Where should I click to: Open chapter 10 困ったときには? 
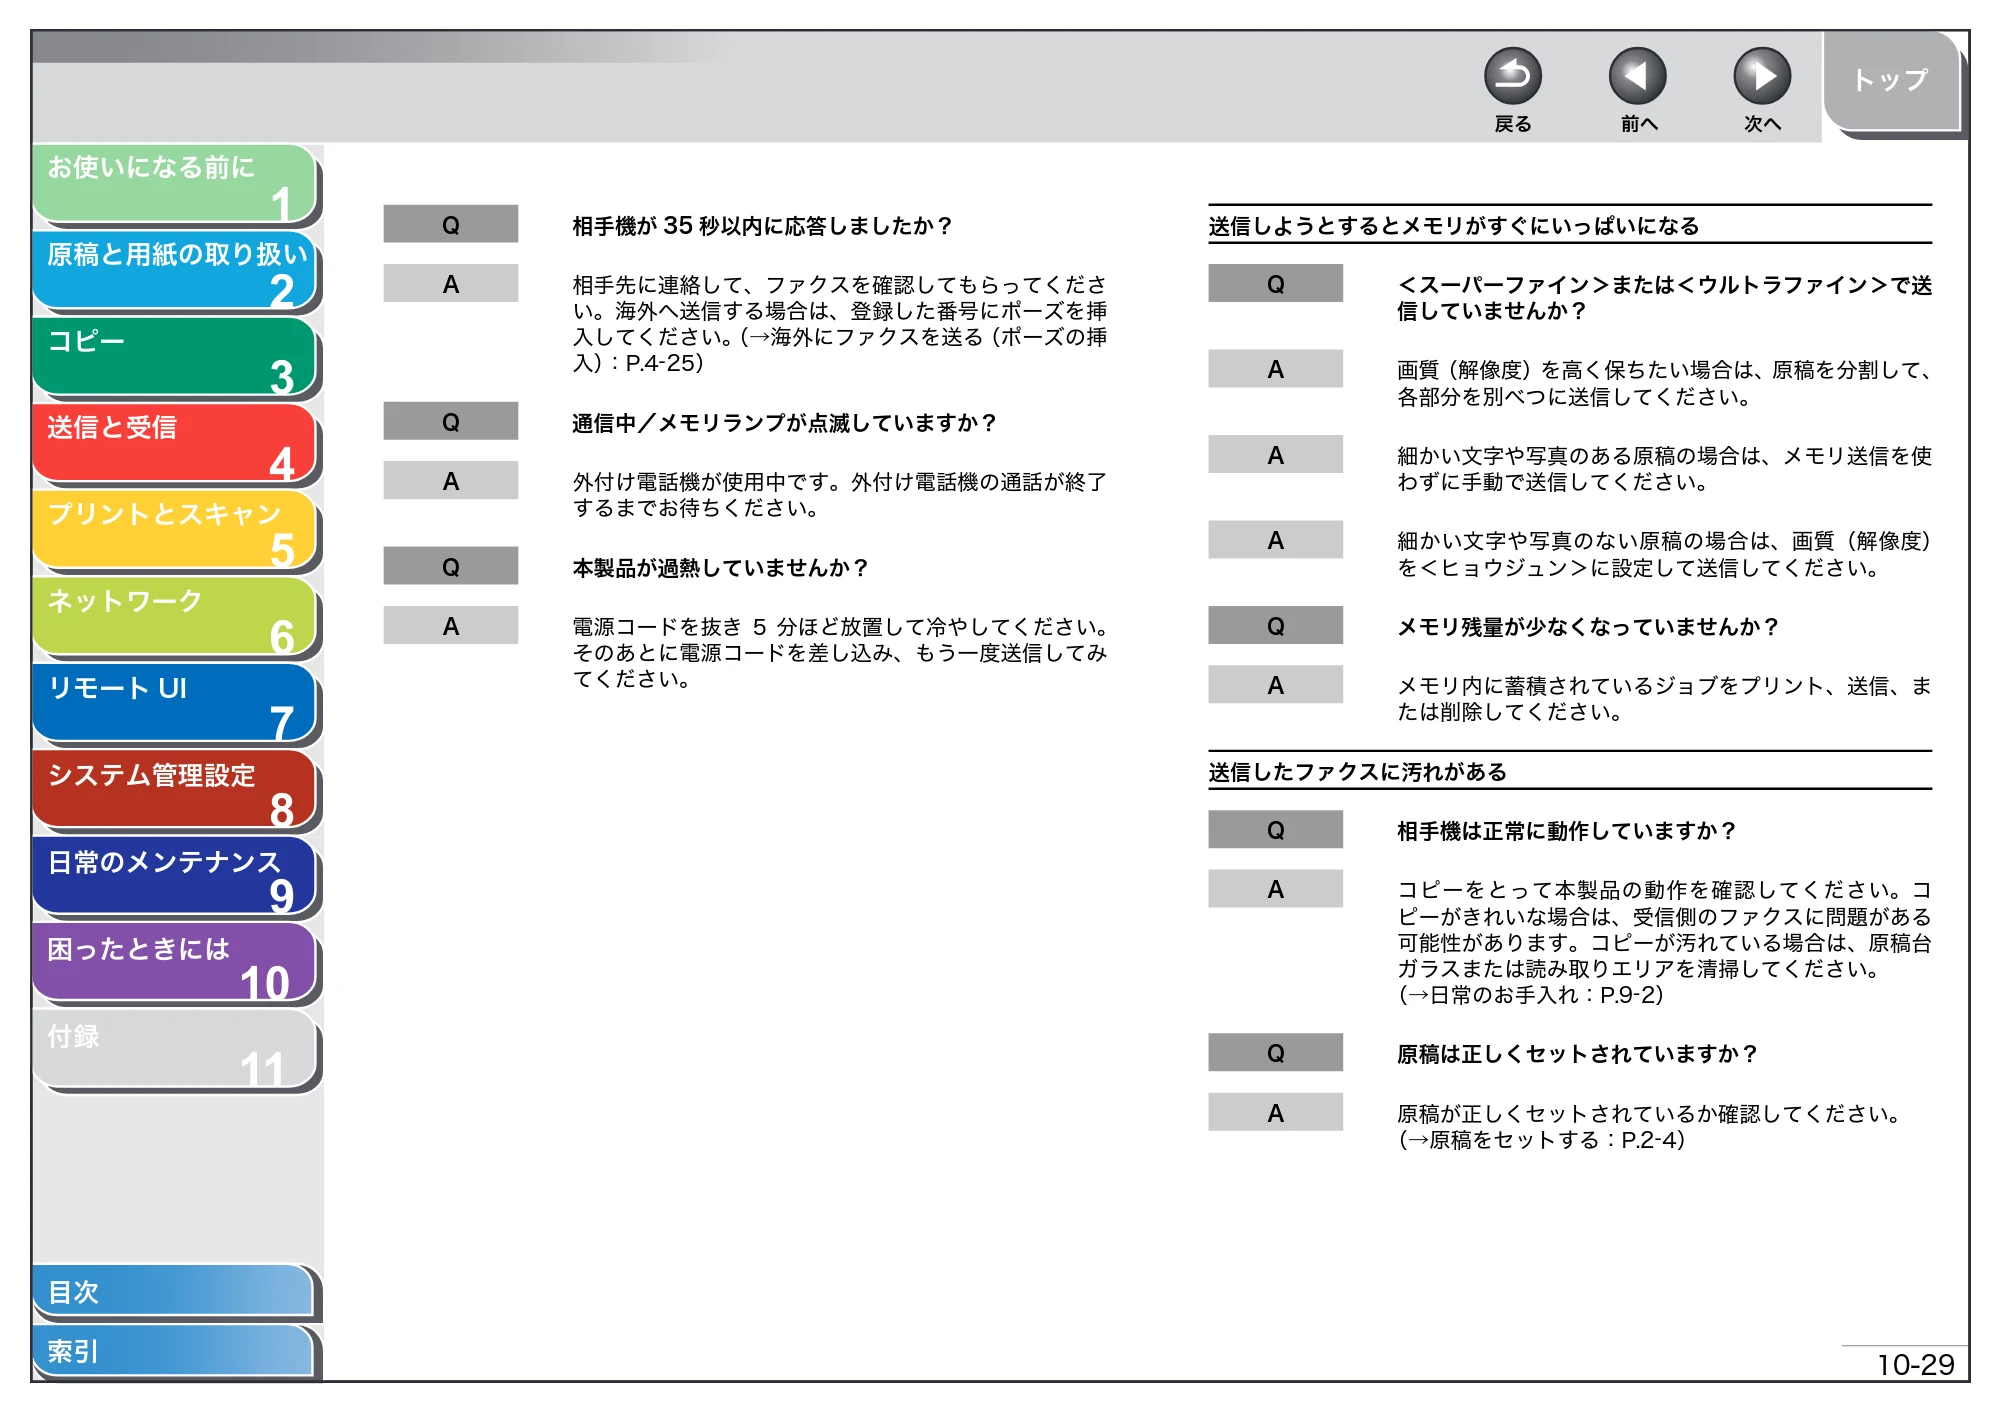coord(175,964)
